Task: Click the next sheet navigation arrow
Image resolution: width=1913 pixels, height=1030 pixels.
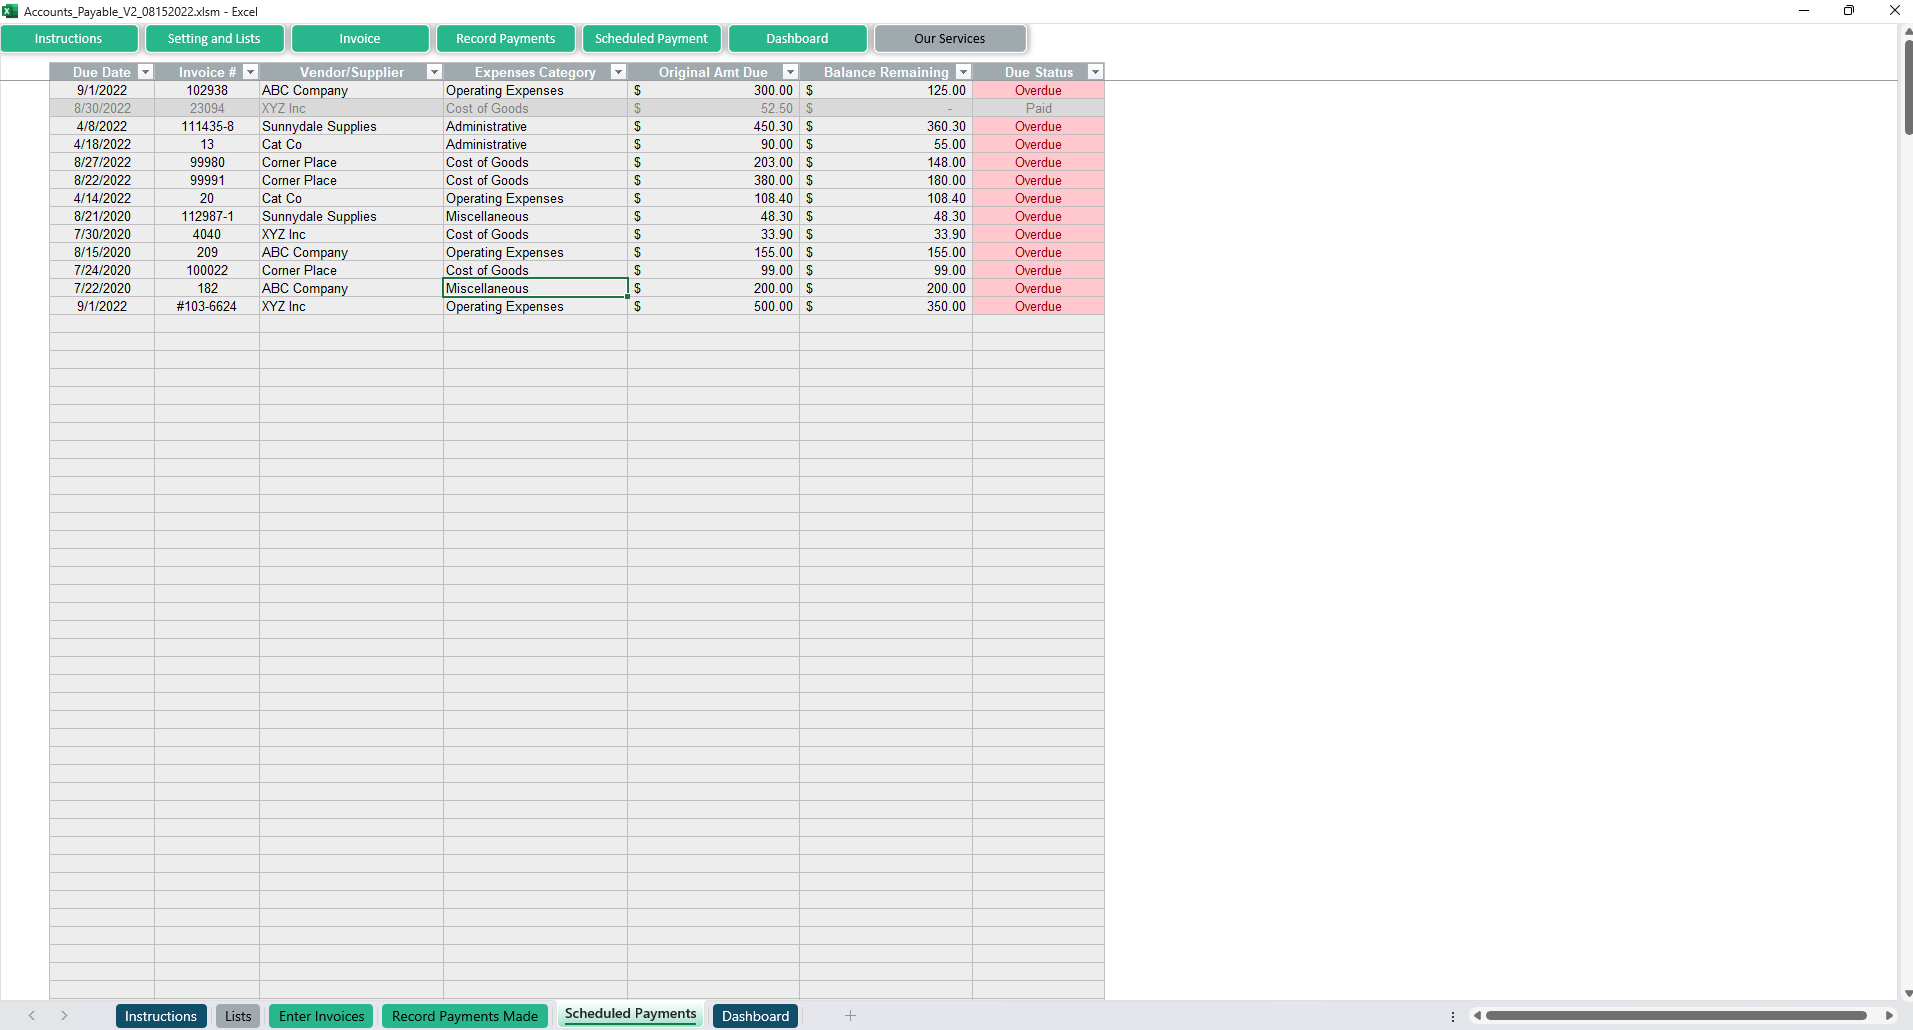Action: 64,1016
